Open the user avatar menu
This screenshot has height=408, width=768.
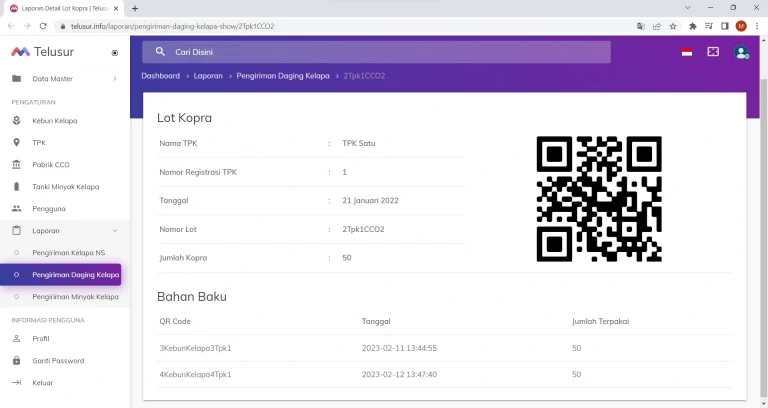tap(741, 52)
